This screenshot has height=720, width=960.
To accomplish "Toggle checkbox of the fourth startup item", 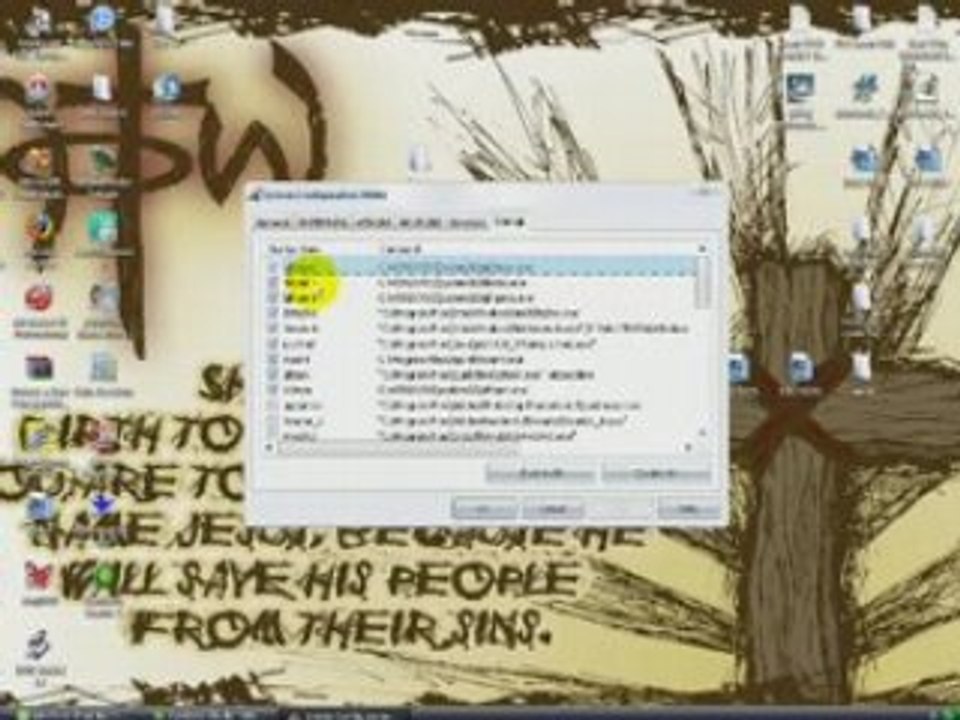I will [x=274, y=313].
